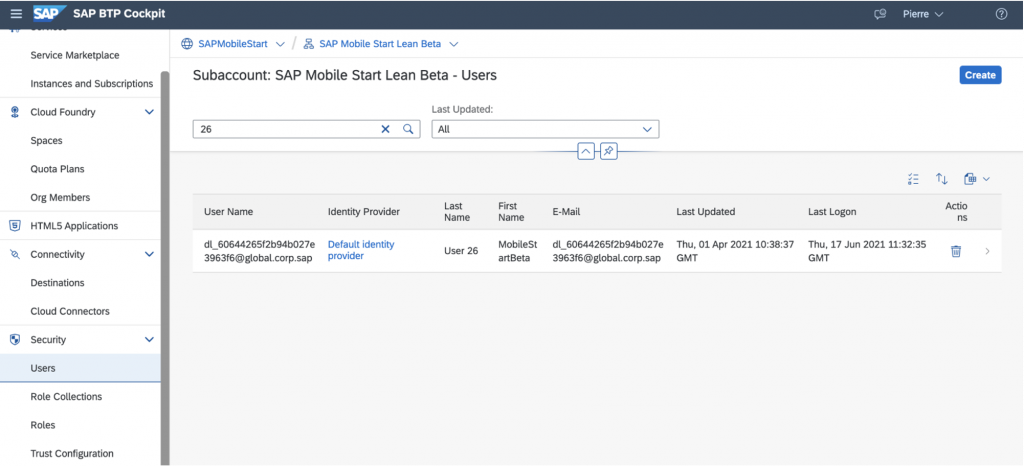1024x466 pixels.
Task: Collapse the Security section chevron
Action: coord(149,339)
